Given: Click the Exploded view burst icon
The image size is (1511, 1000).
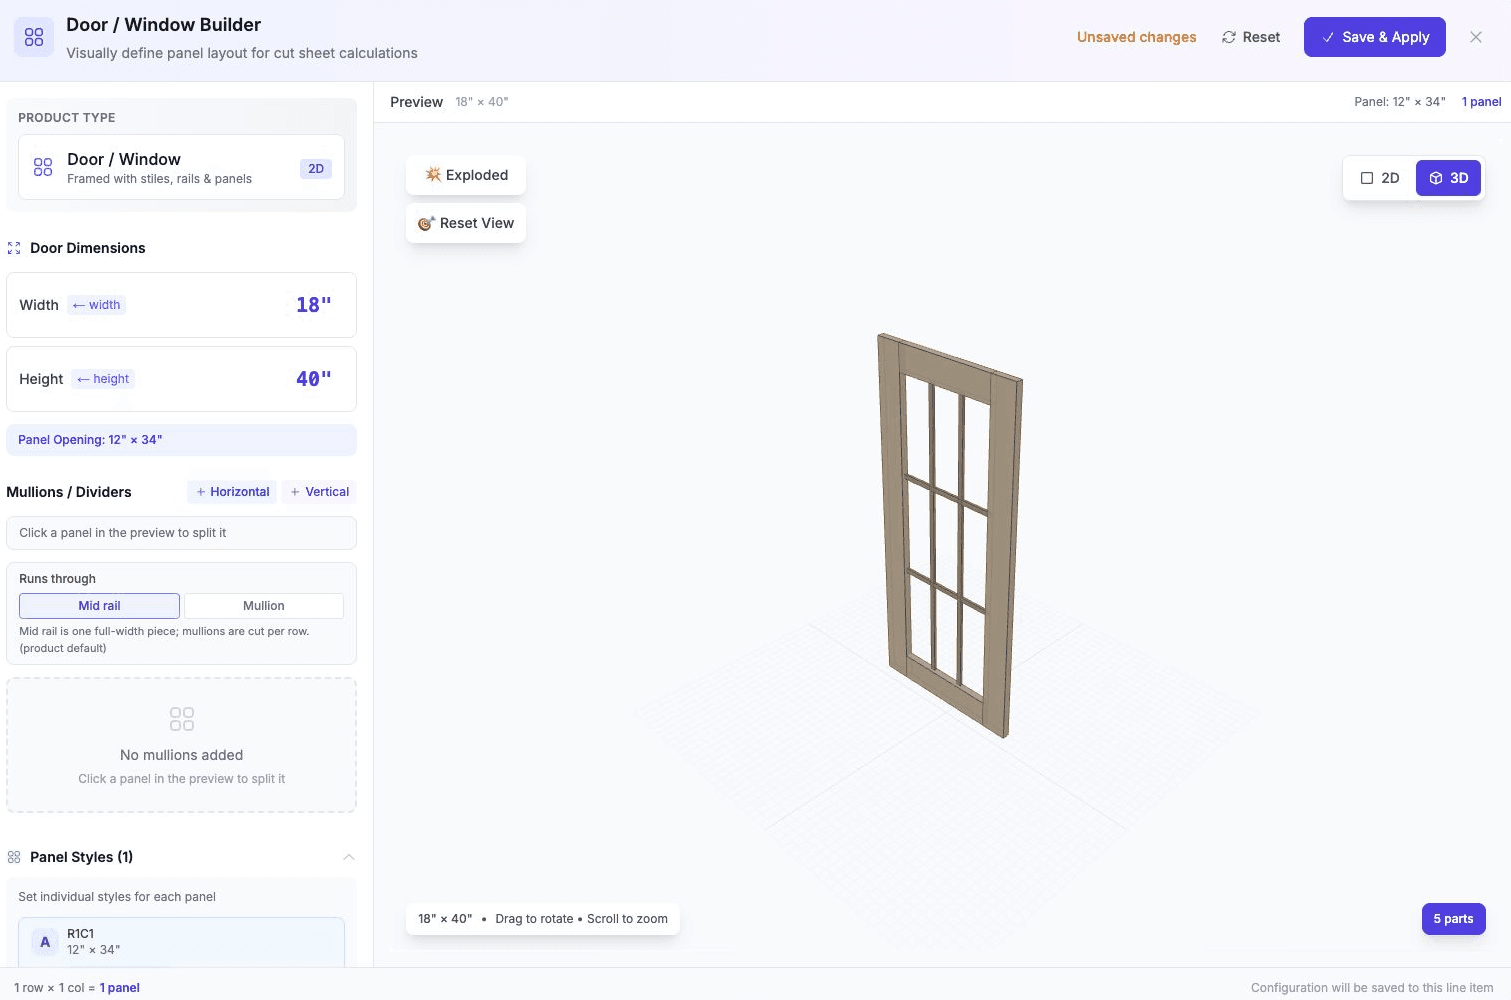Looking at the screenshot, I should click(433, 175).
